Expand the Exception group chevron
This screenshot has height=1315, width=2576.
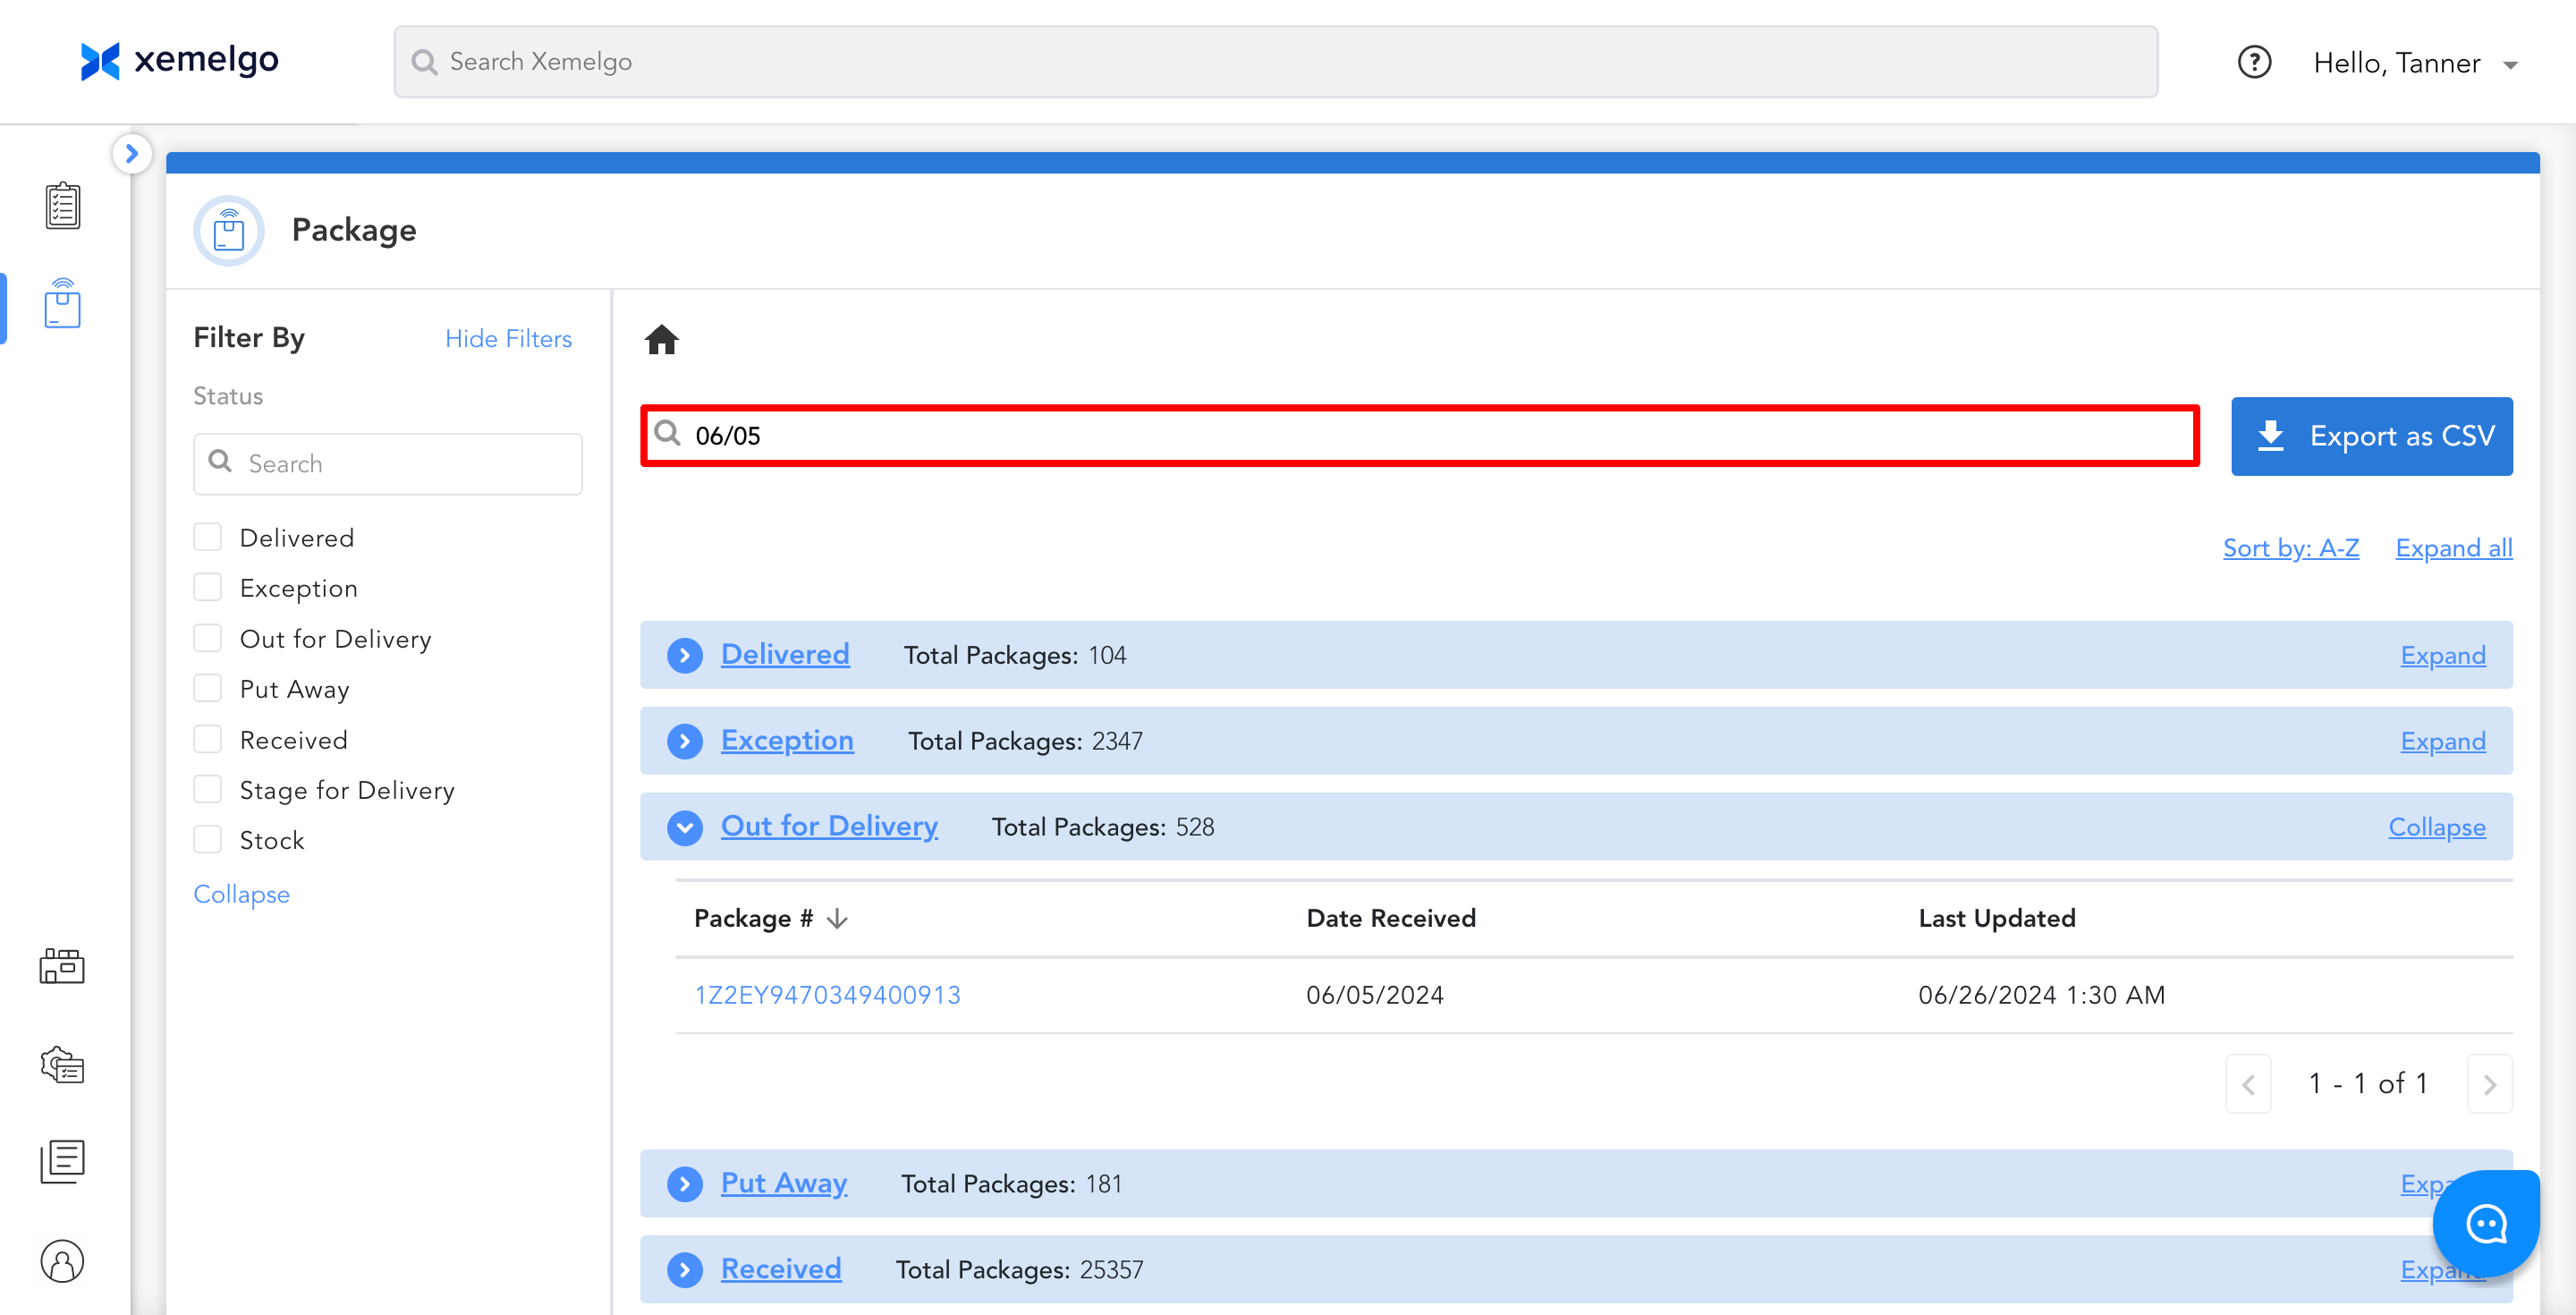pyautogui.click(x=685, y=741)
